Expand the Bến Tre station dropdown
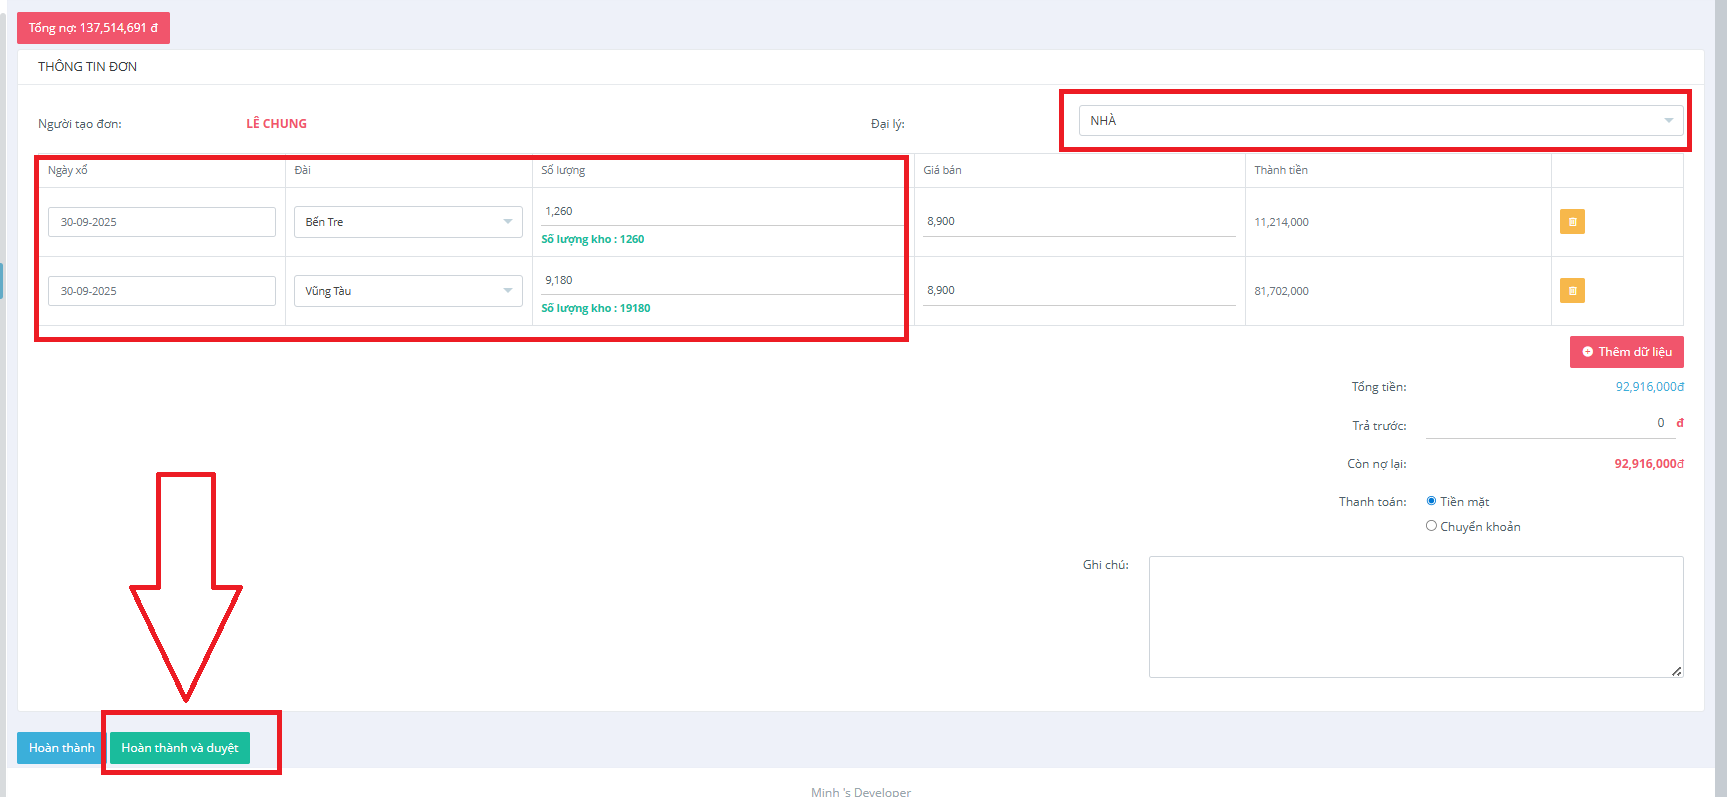1727x797 pixels. 408,222
